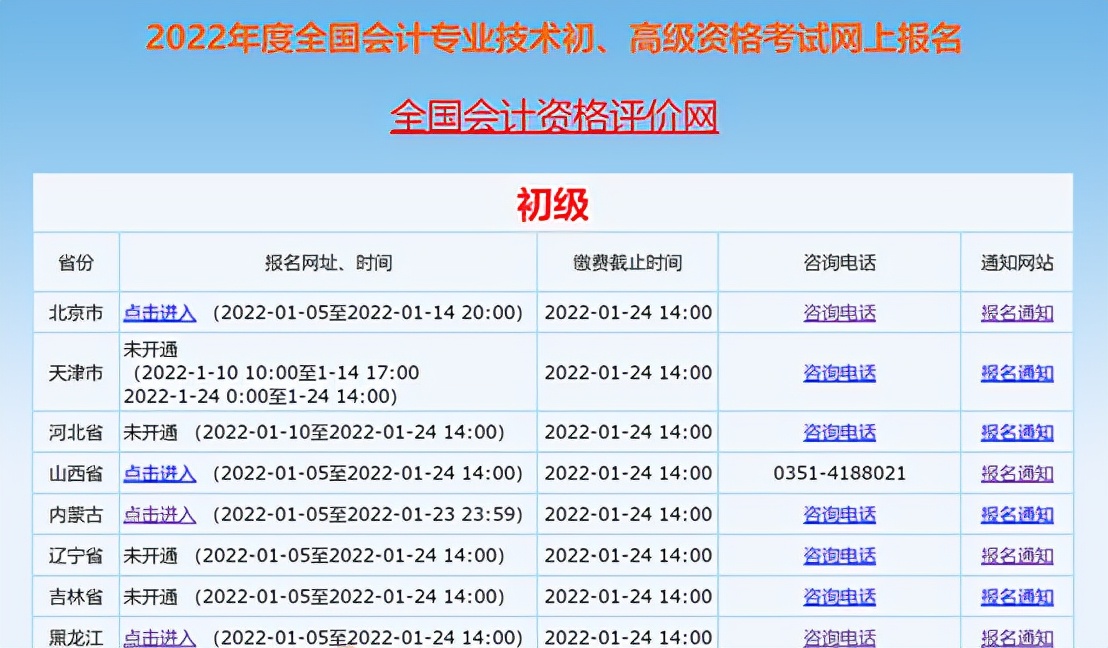This screenshot has height=648, width=1108.
Task: Open 报名通知 for 天津市
Action: pos(1016,372)
